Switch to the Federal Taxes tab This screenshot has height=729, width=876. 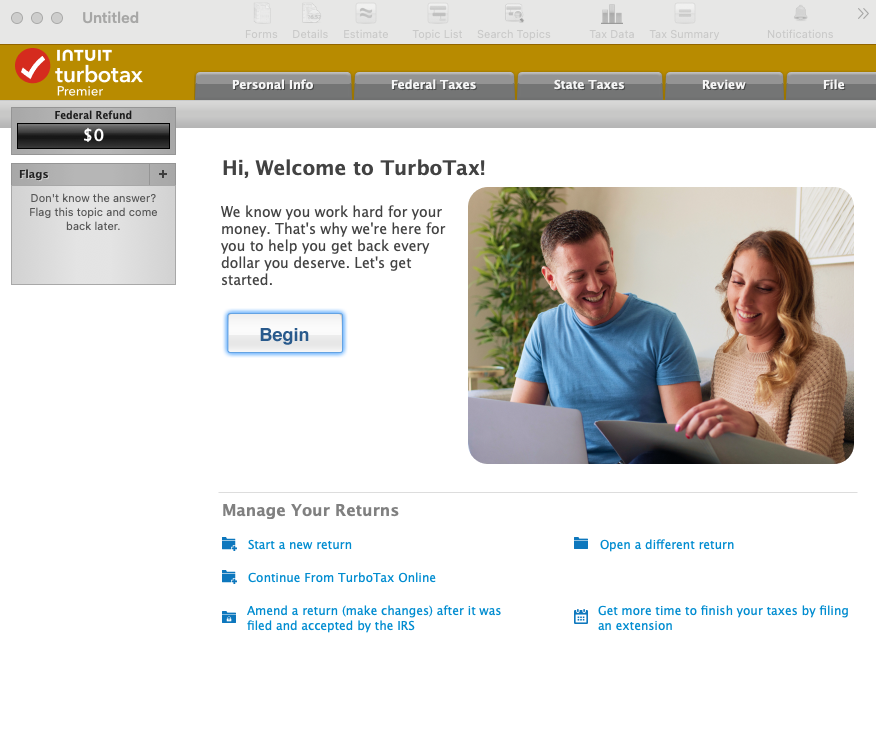pos(434,85)
